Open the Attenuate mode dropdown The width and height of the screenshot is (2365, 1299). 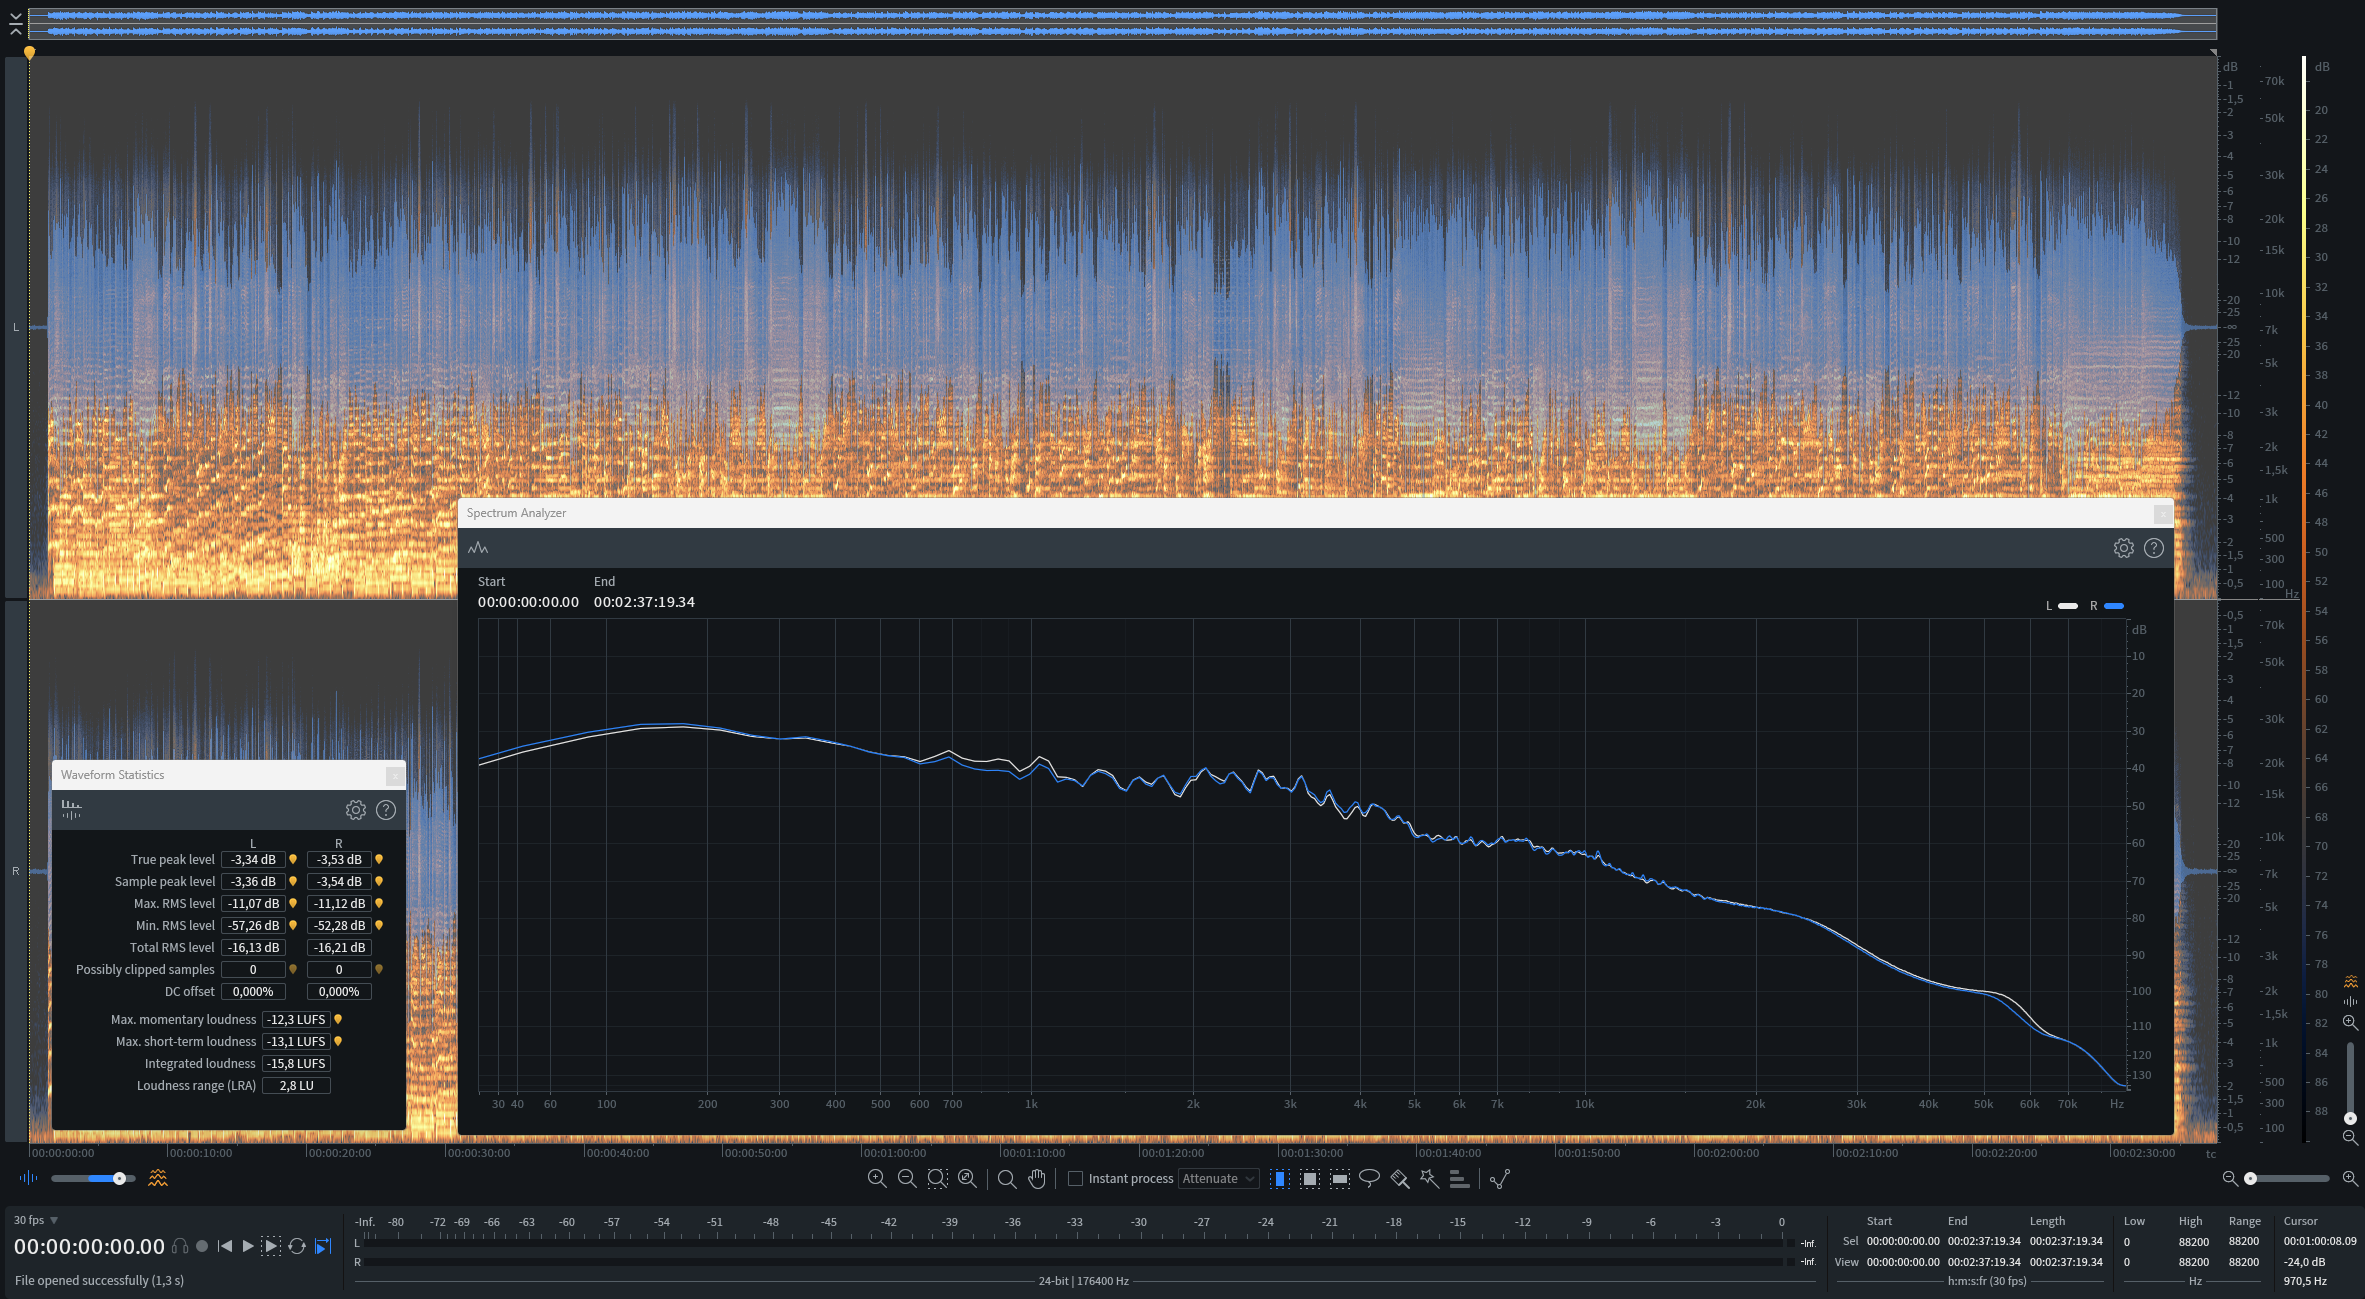click(x=1218, y=1178)
